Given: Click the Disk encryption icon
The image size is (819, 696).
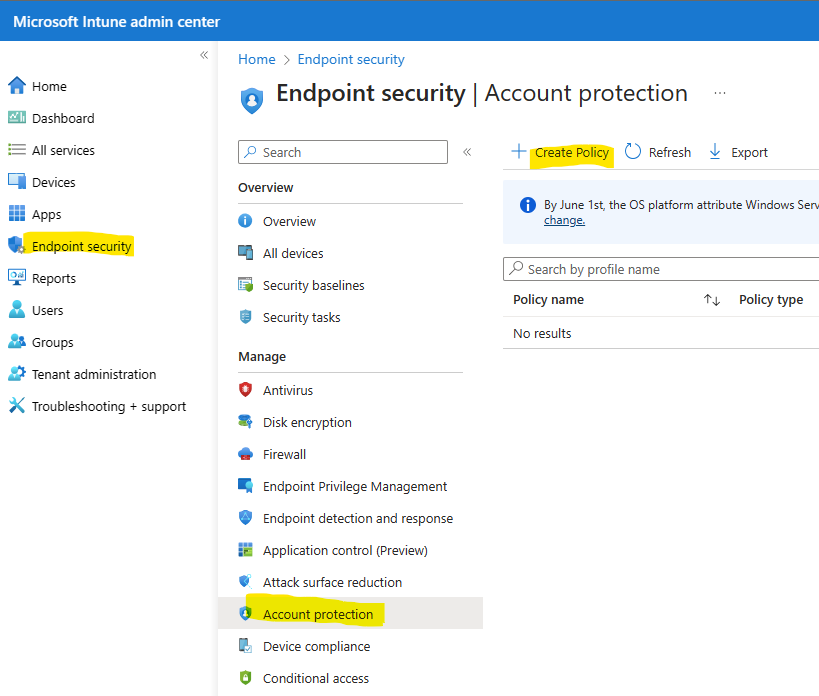Looking at the screenshot, I should point(245,421).
